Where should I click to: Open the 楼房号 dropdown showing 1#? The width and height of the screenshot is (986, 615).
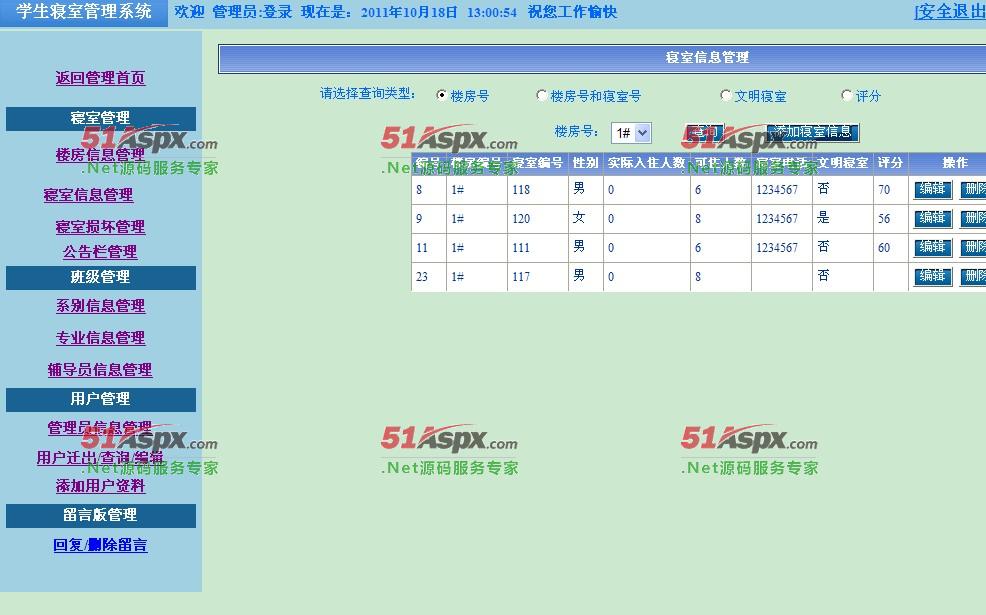point(631,133)
